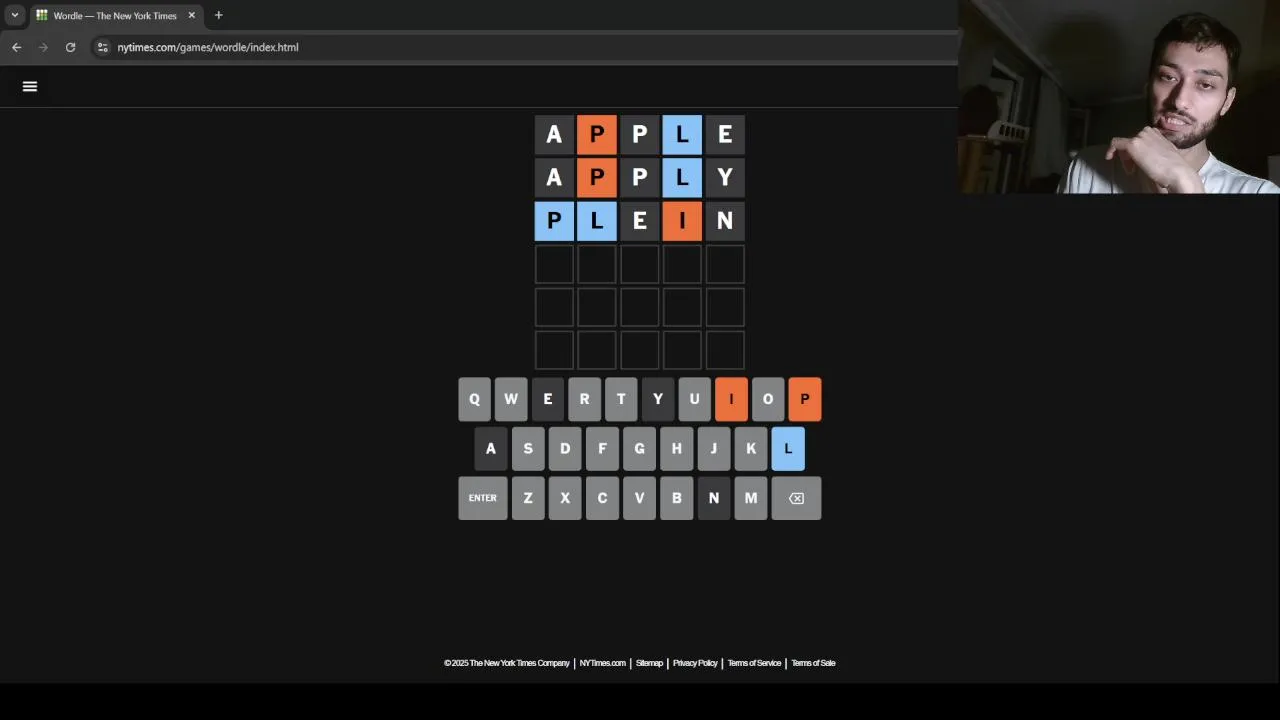Tap the U key on keyboard
Image resolution: width=1280 pixels, height=720 pixels.
point(694,399)
